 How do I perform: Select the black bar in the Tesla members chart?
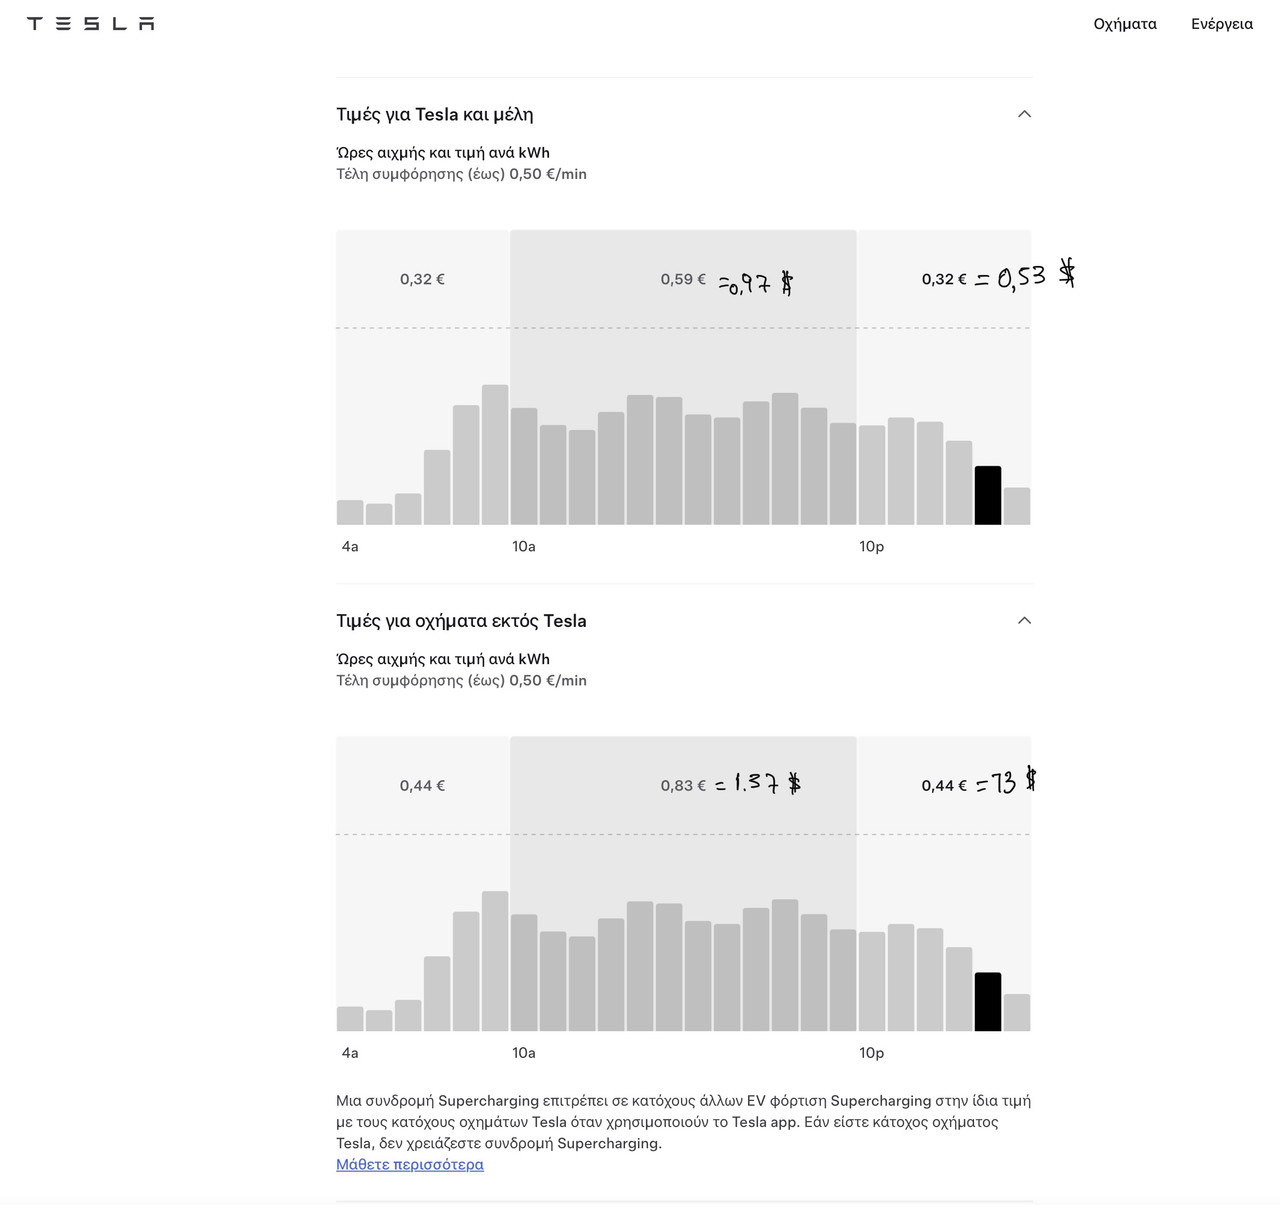click(x=988, y=495)
